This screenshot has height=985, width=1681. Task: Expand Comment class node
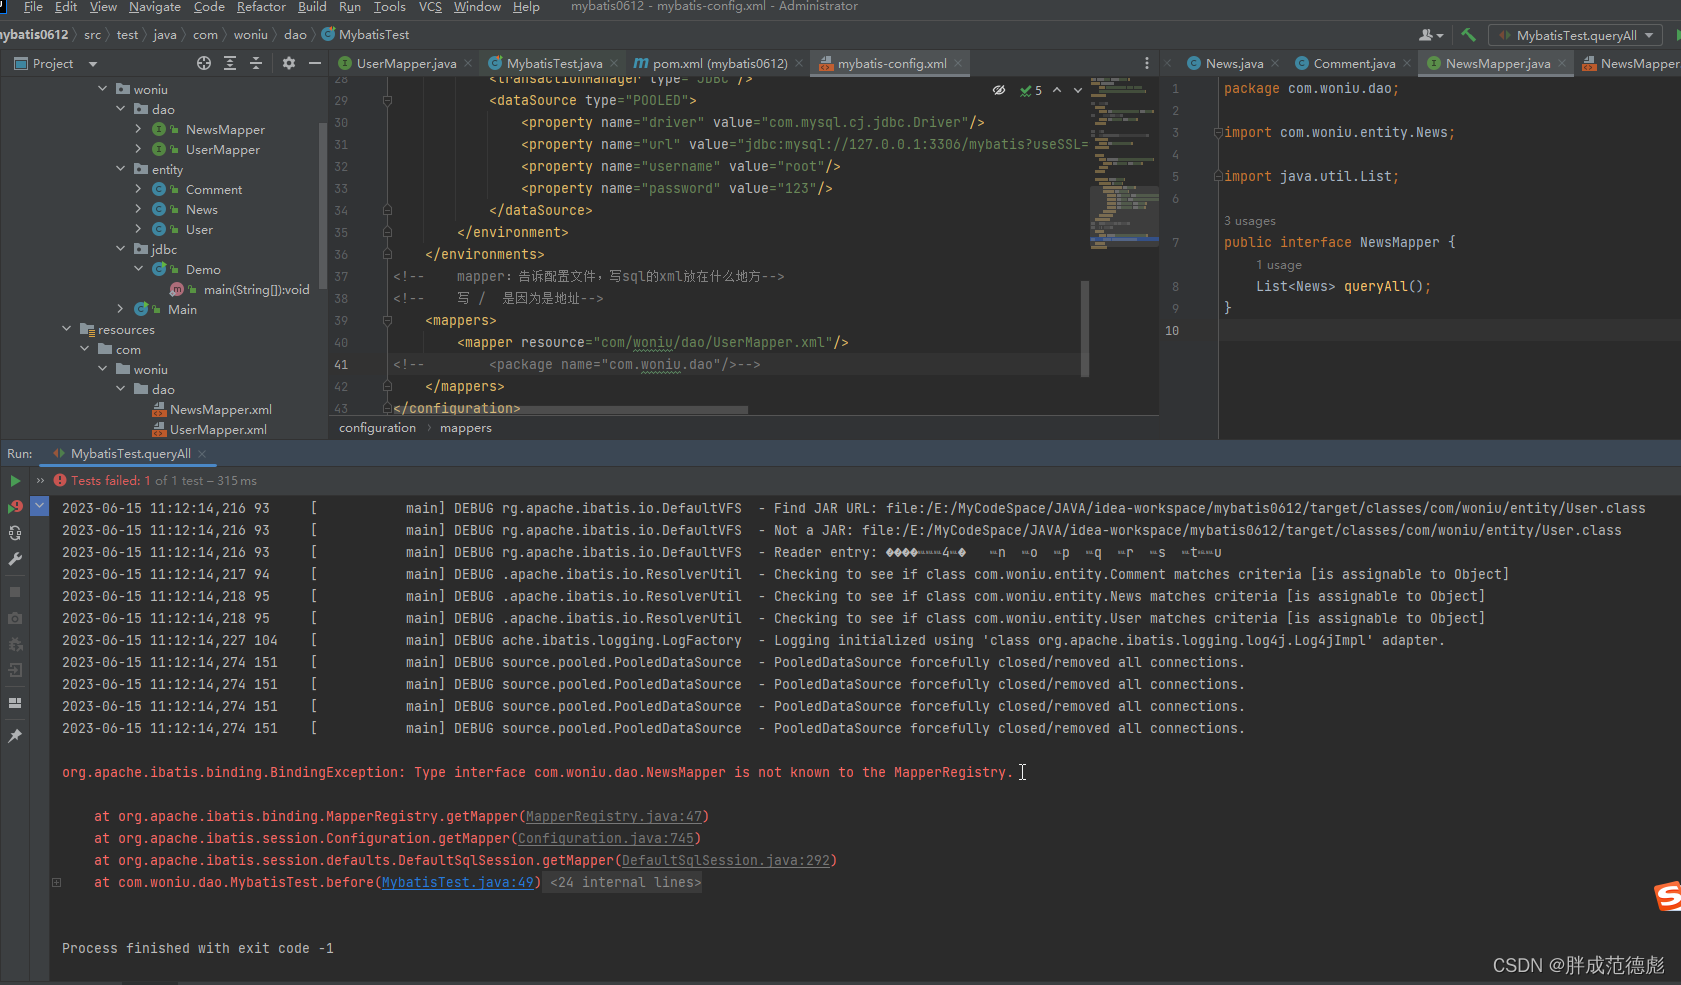[x=138, y=189]
